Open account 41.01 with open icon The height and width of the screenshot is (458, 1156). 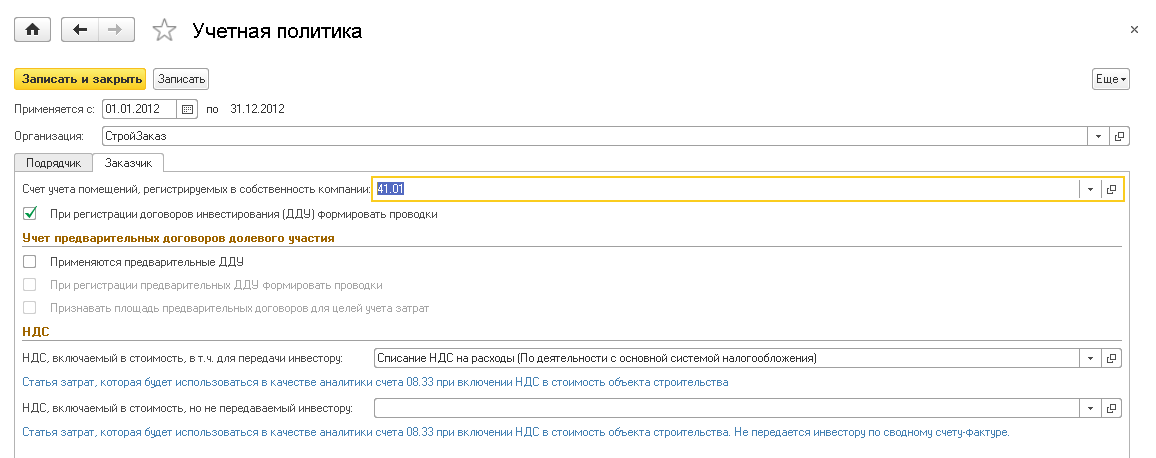[x=1111, y=189]
